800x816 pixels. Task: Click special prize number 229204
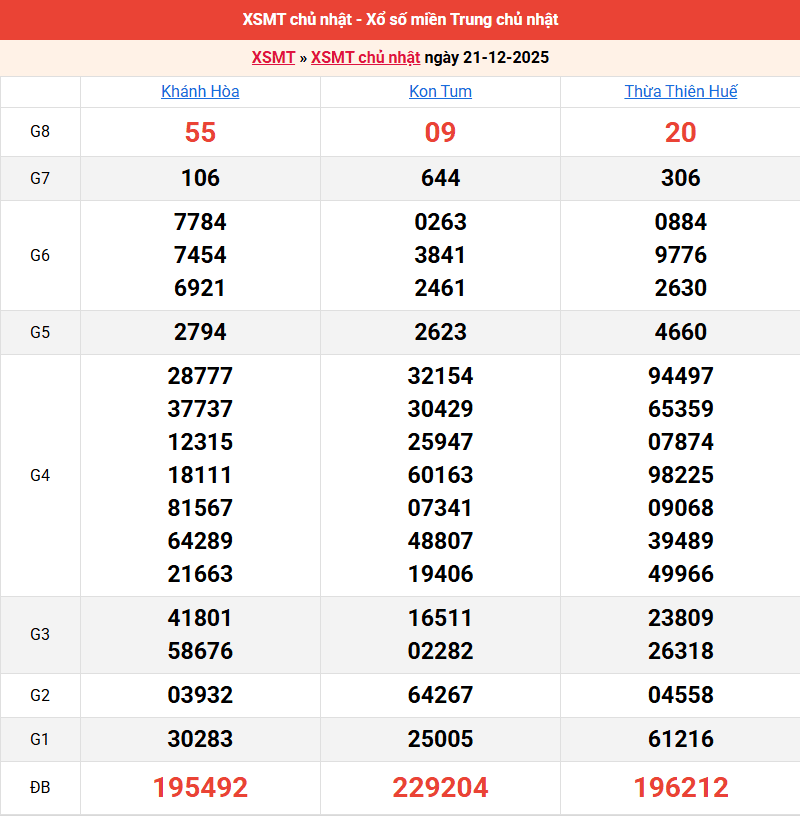[x=441, y=788]
